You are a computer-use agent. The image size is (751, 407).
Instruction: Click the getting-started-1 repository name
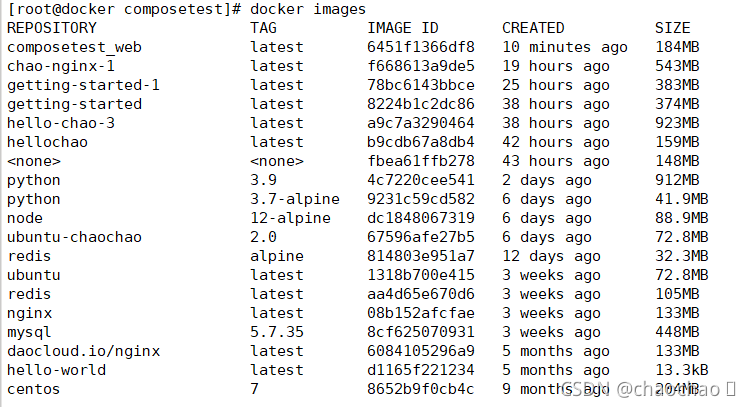click(83, 85)
